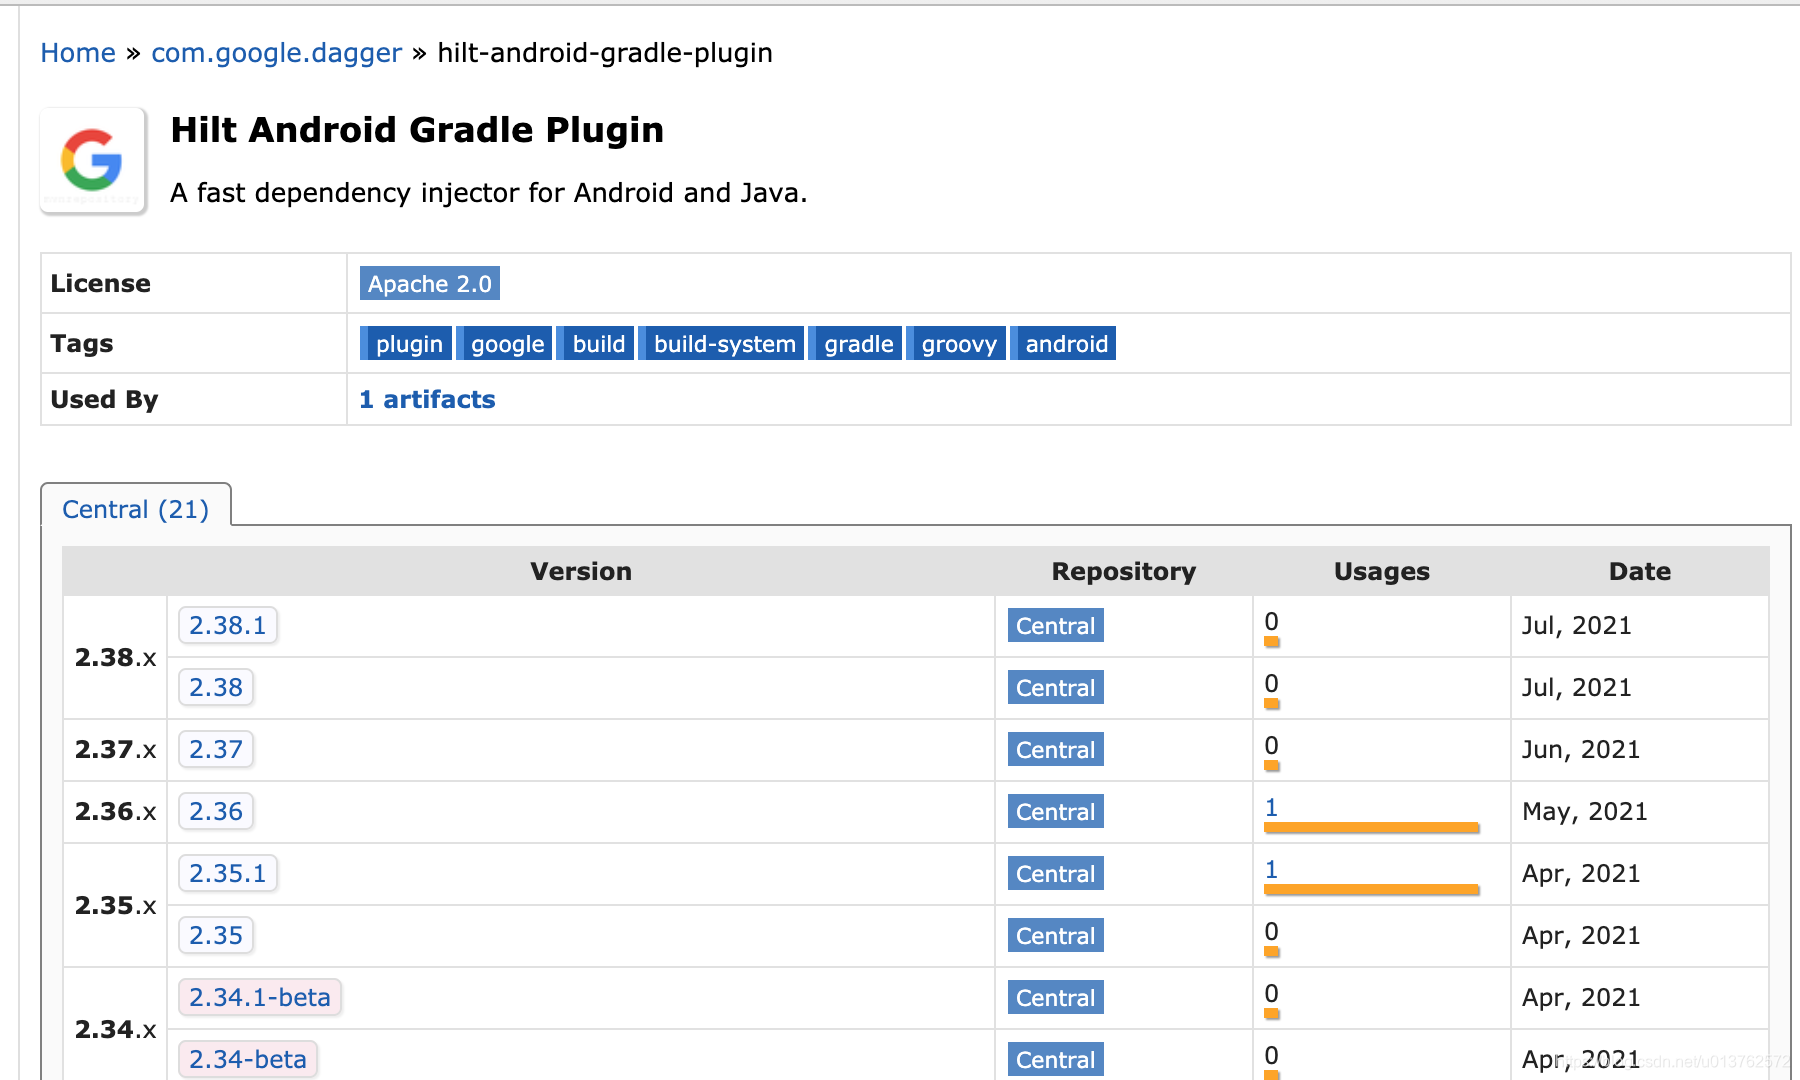Go to com.google.dagger group page
The width and height of the screenshot is (1800, 1080).
pyautogui.click(x=276, y=53)
